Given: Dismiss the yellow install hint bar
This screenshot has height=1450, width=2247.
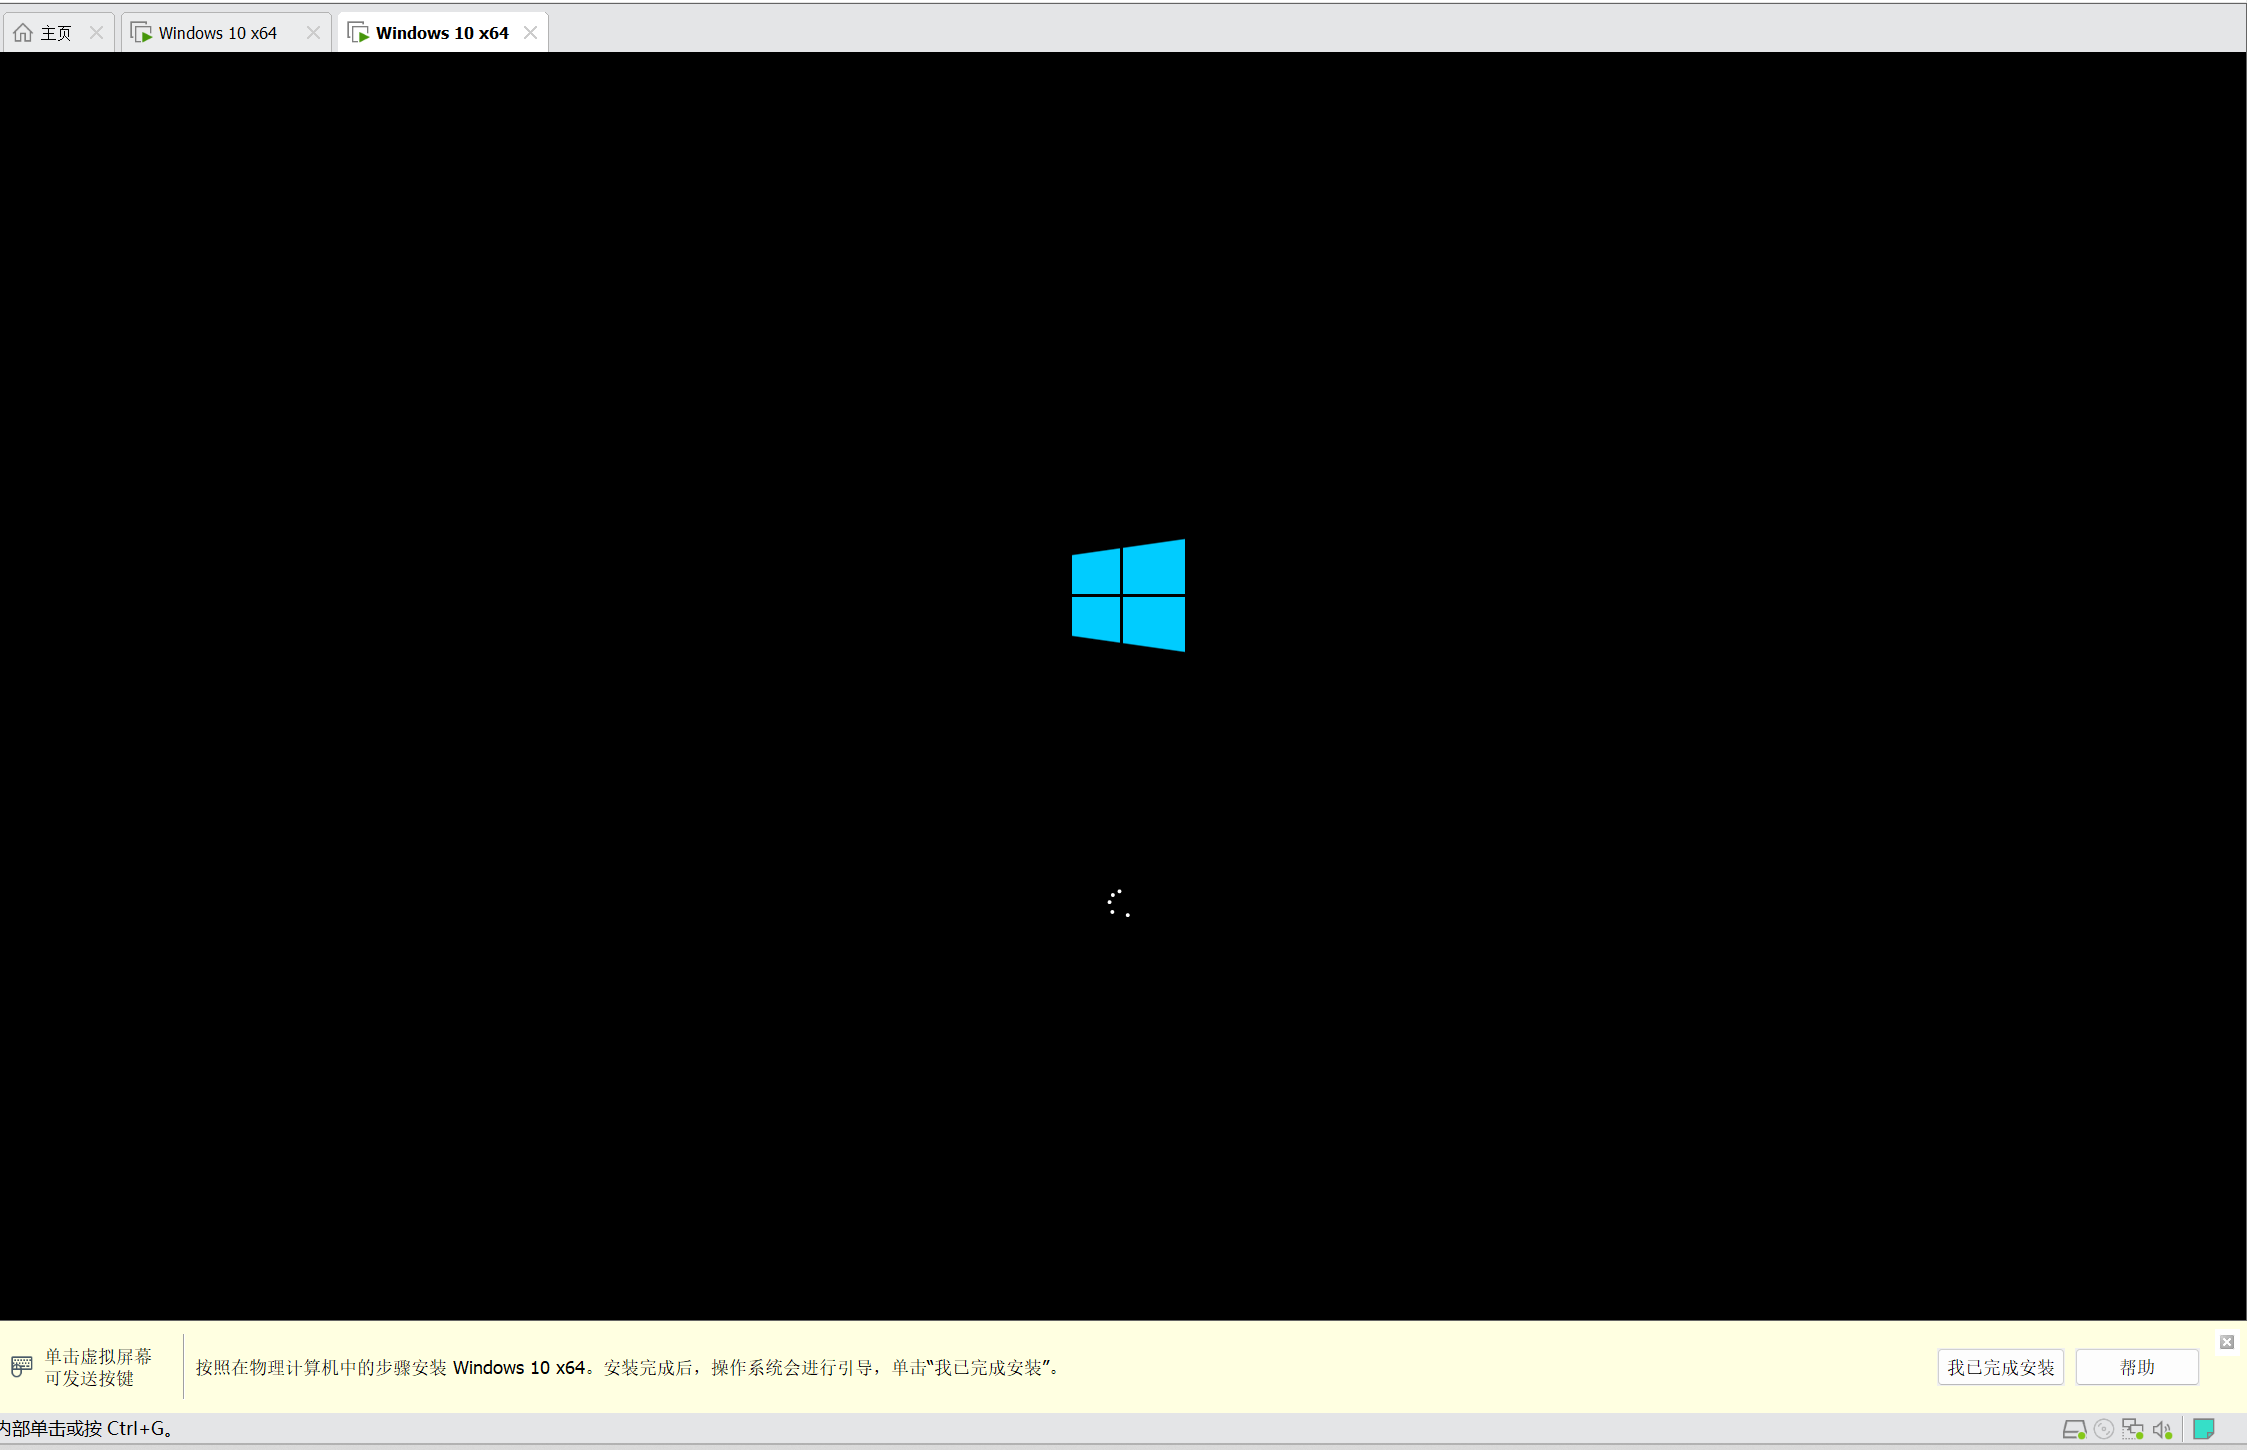Looking at the screenshot, I should tap(2226, 1342).
